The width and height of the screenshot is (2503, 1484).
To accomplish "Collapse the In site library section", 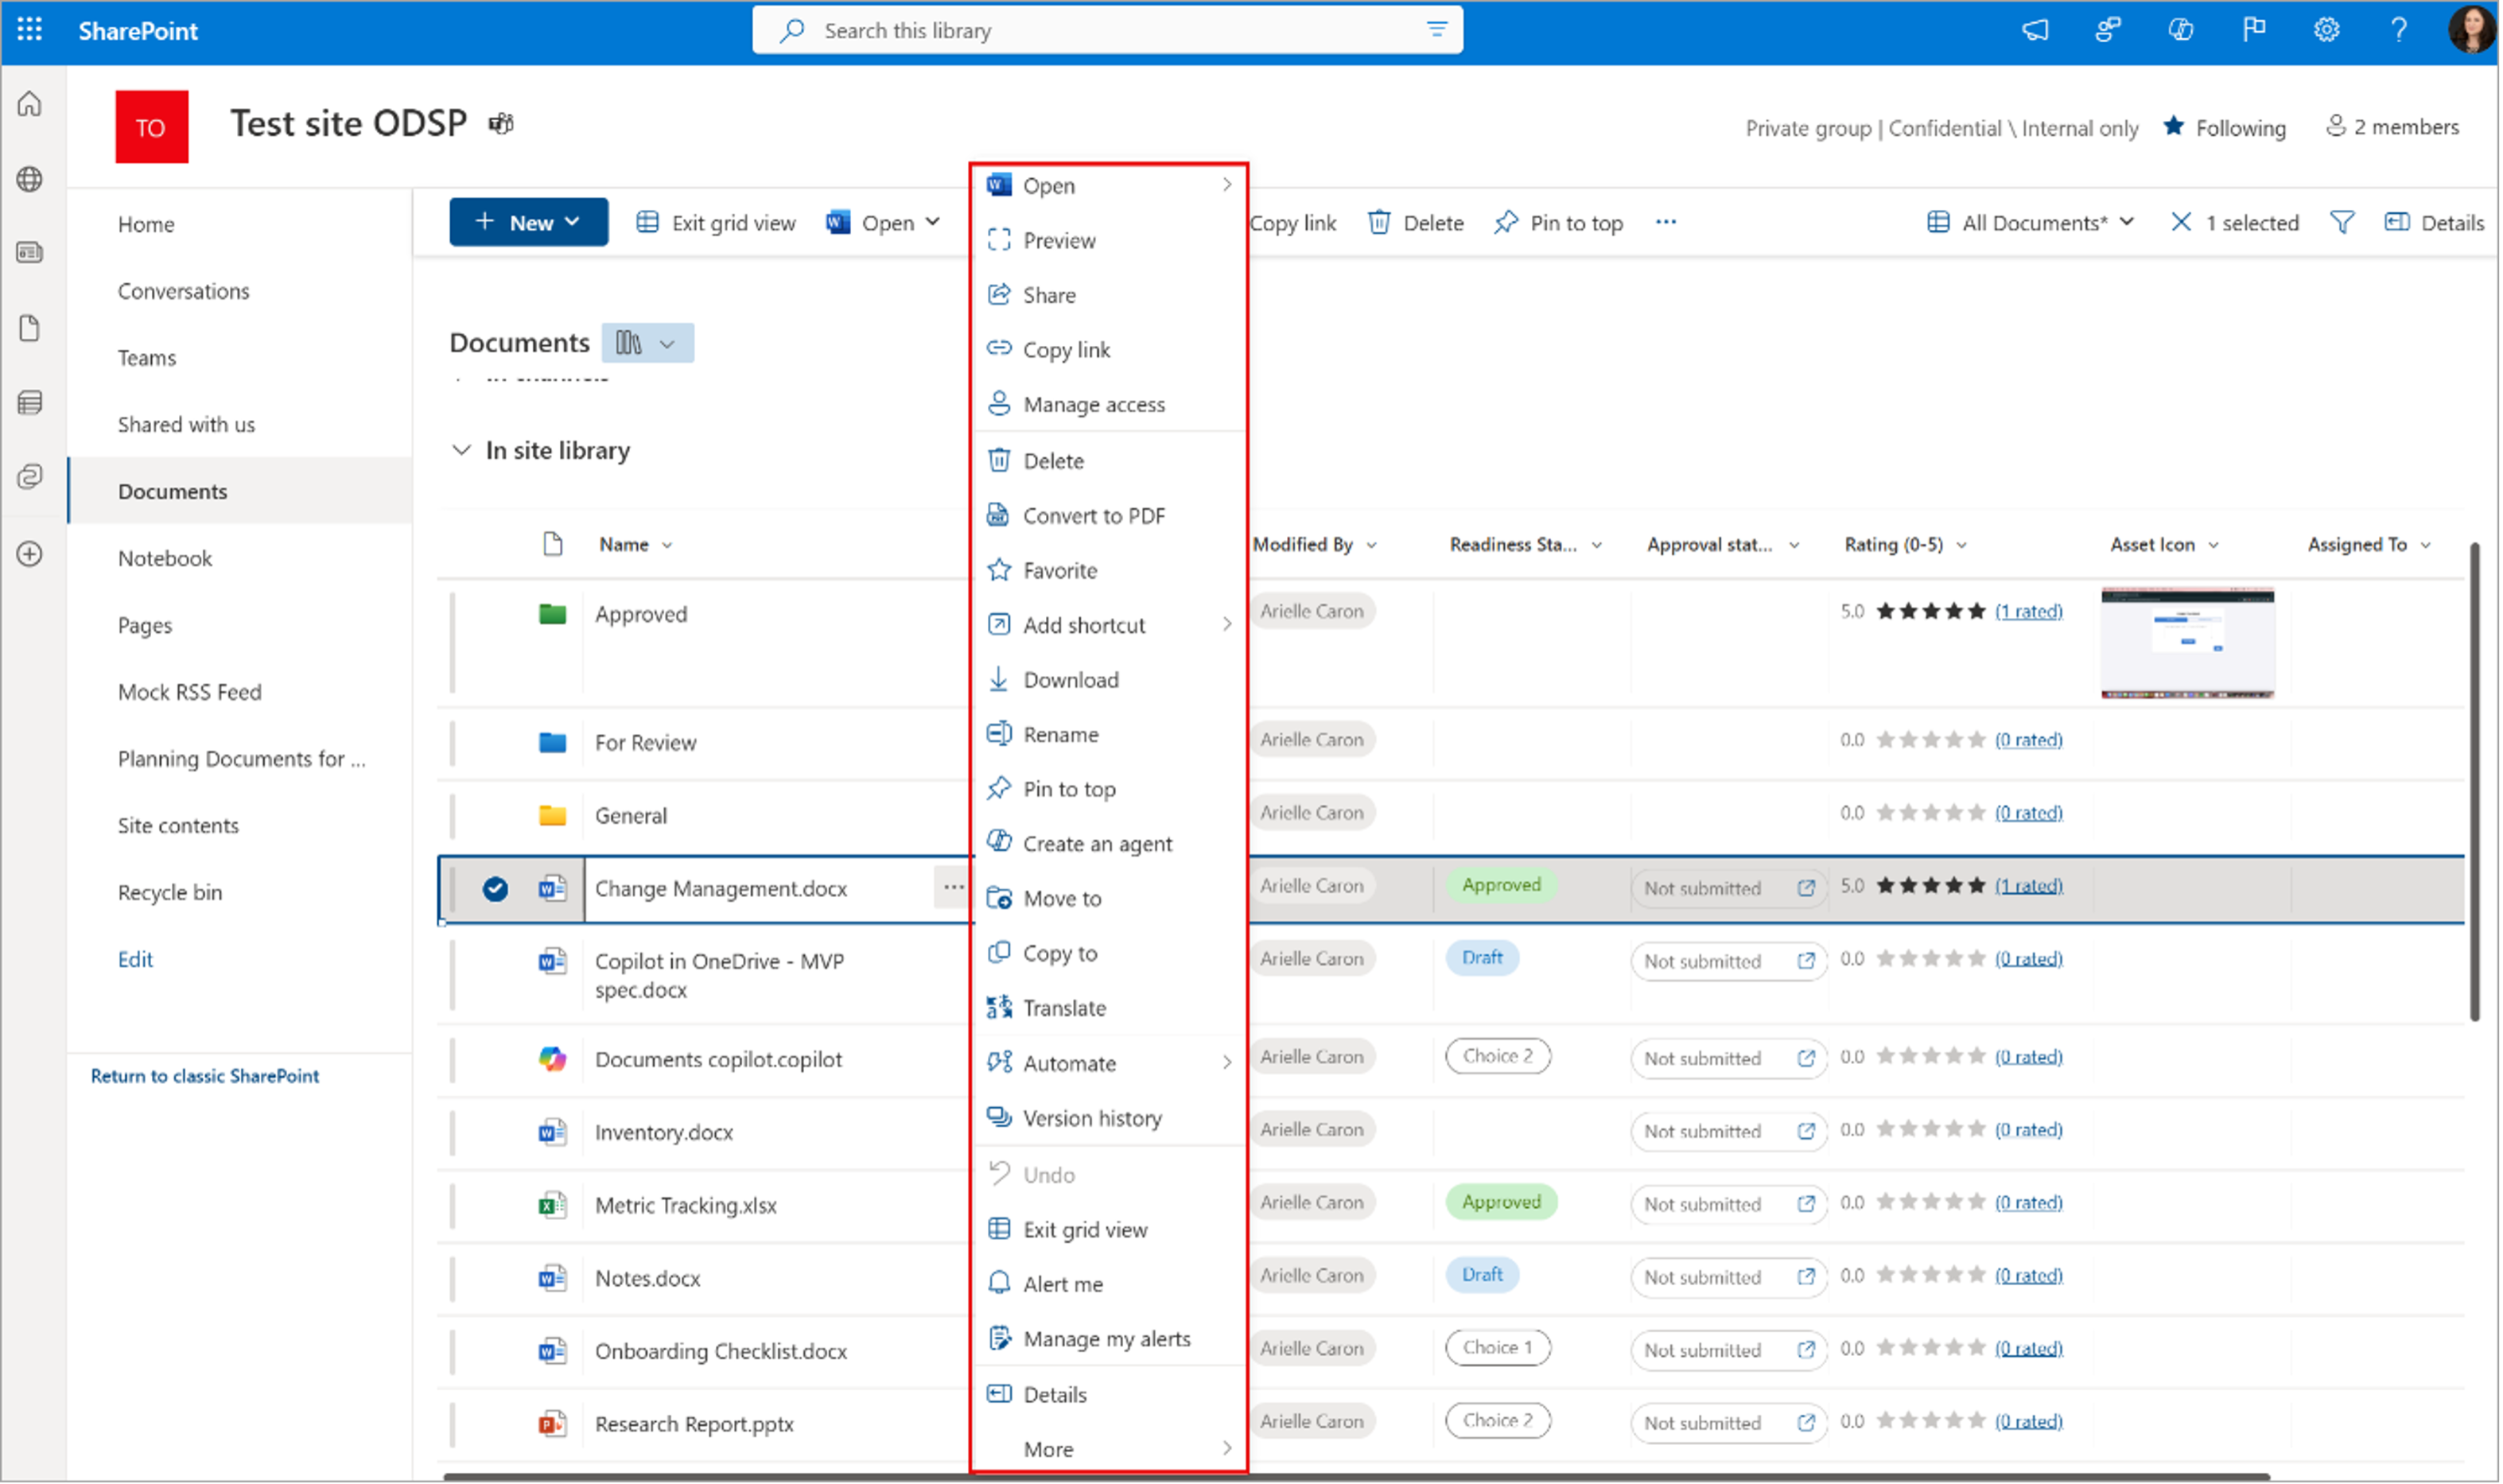I will coord(461,450).
